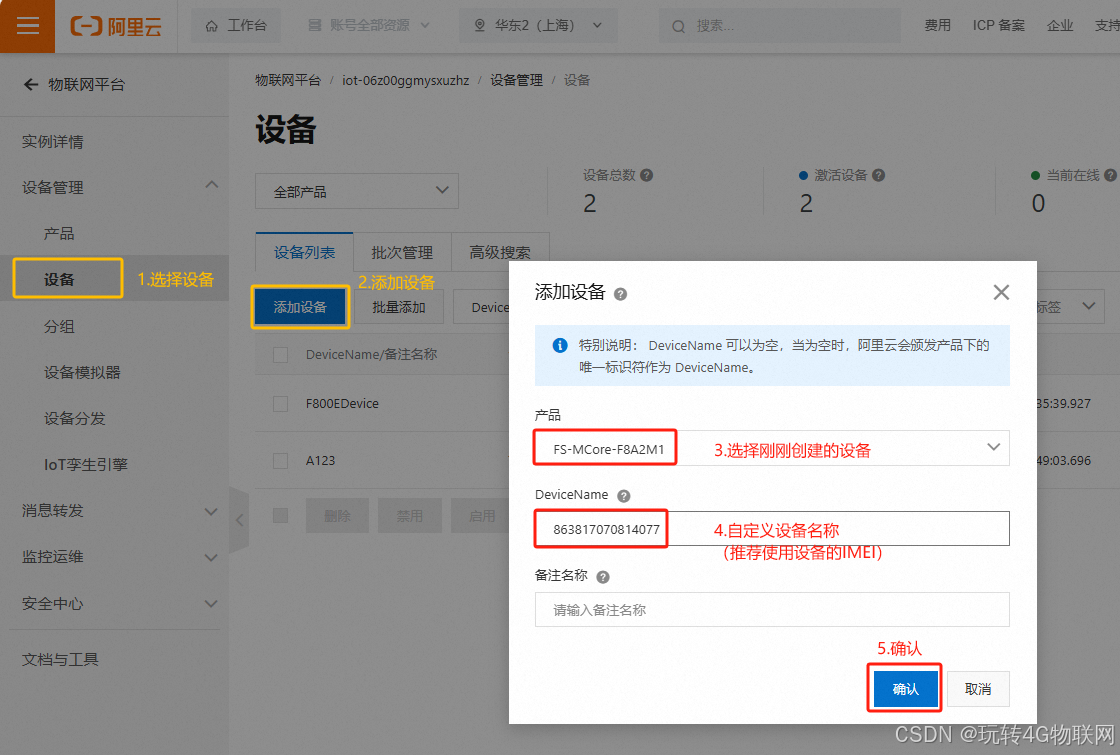Open the 账号全部资源 dropdown

pyautogui.click(x=369, y=26)
